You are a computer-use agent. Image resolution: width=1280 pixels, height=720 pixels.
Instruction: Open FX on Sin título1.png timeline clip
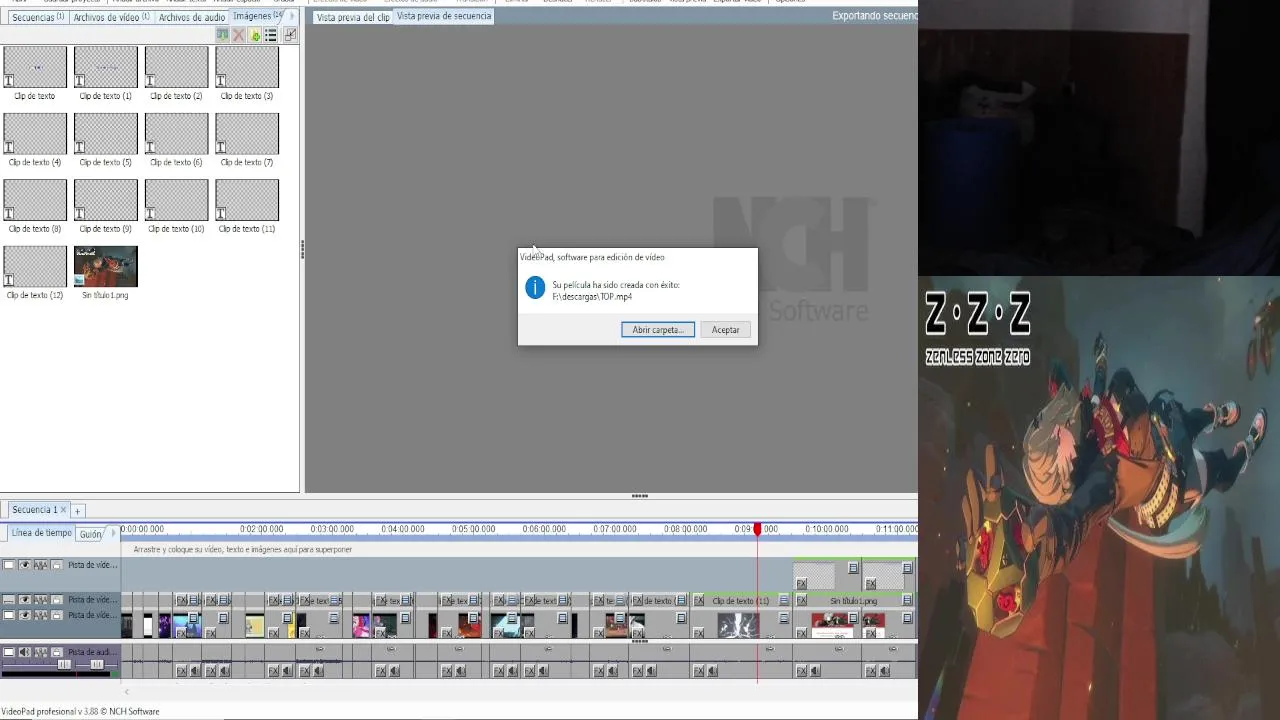801,600
